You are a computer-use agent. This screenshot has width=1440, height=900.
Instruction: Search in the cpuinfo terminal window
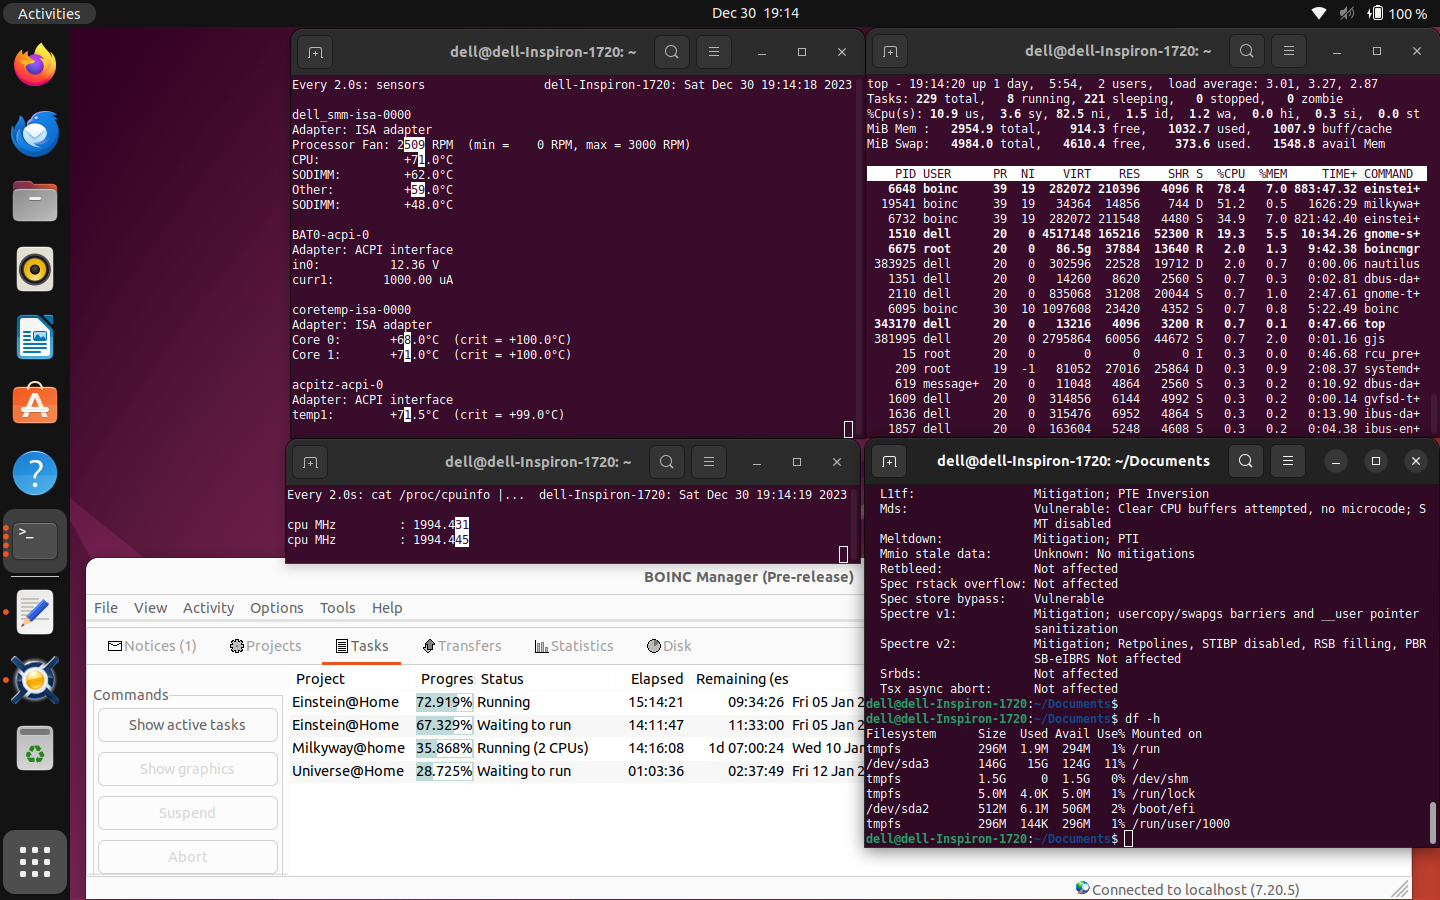click(x=667, y=462)
